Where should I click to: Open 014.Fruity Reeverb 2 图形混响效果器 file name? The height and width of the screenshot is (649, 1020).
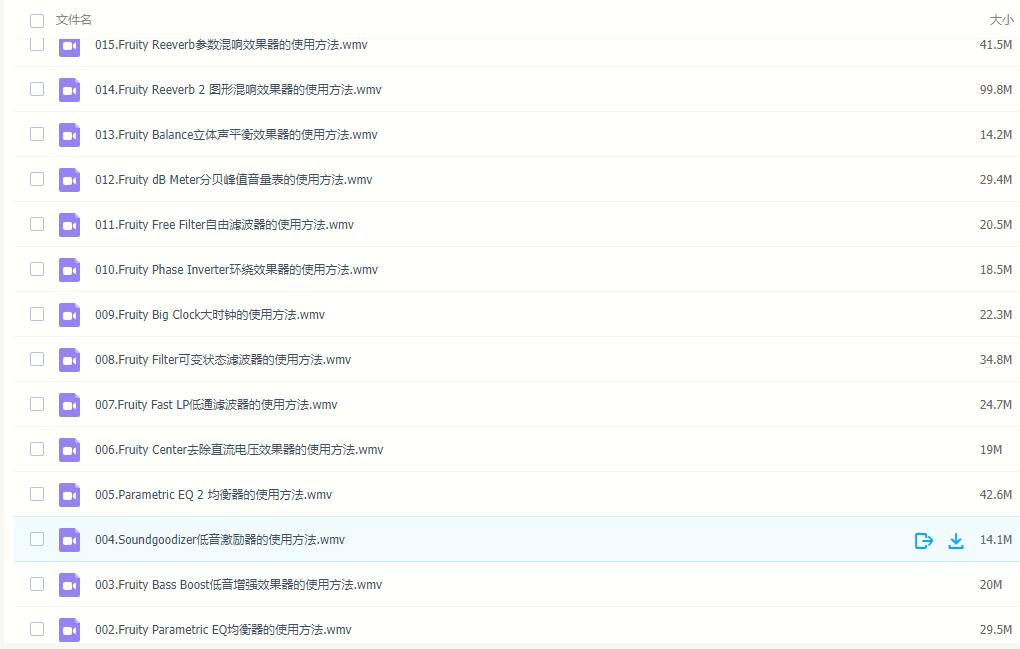pos(238,90)
